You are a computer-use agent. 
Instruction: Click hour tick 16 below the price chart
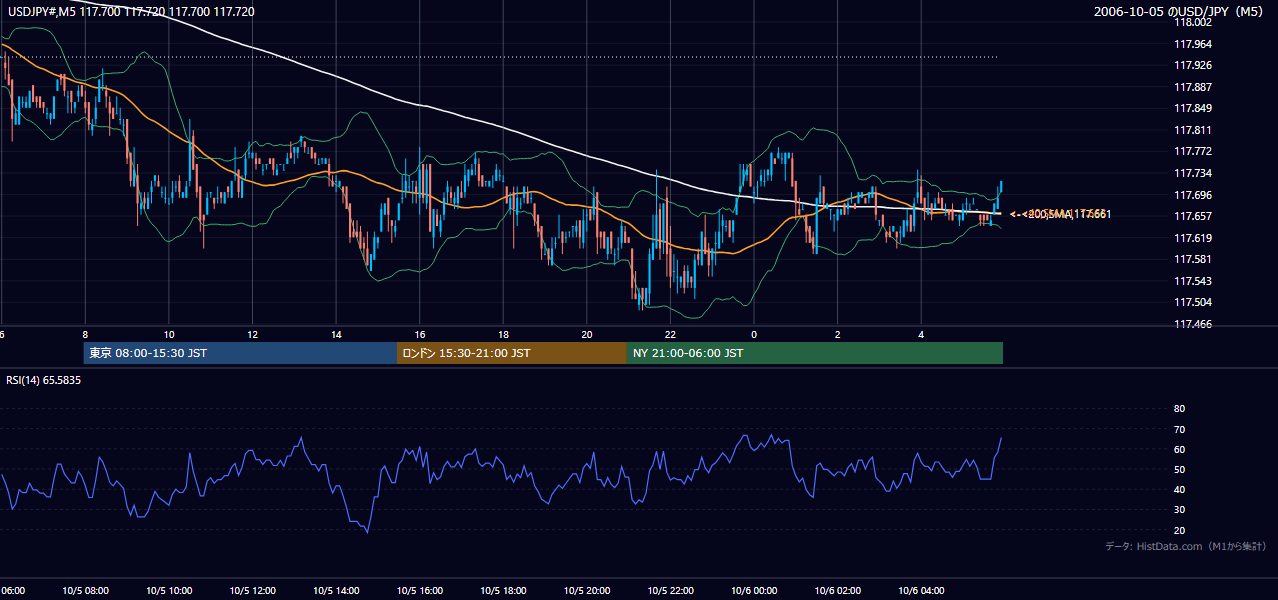point(419,335)
